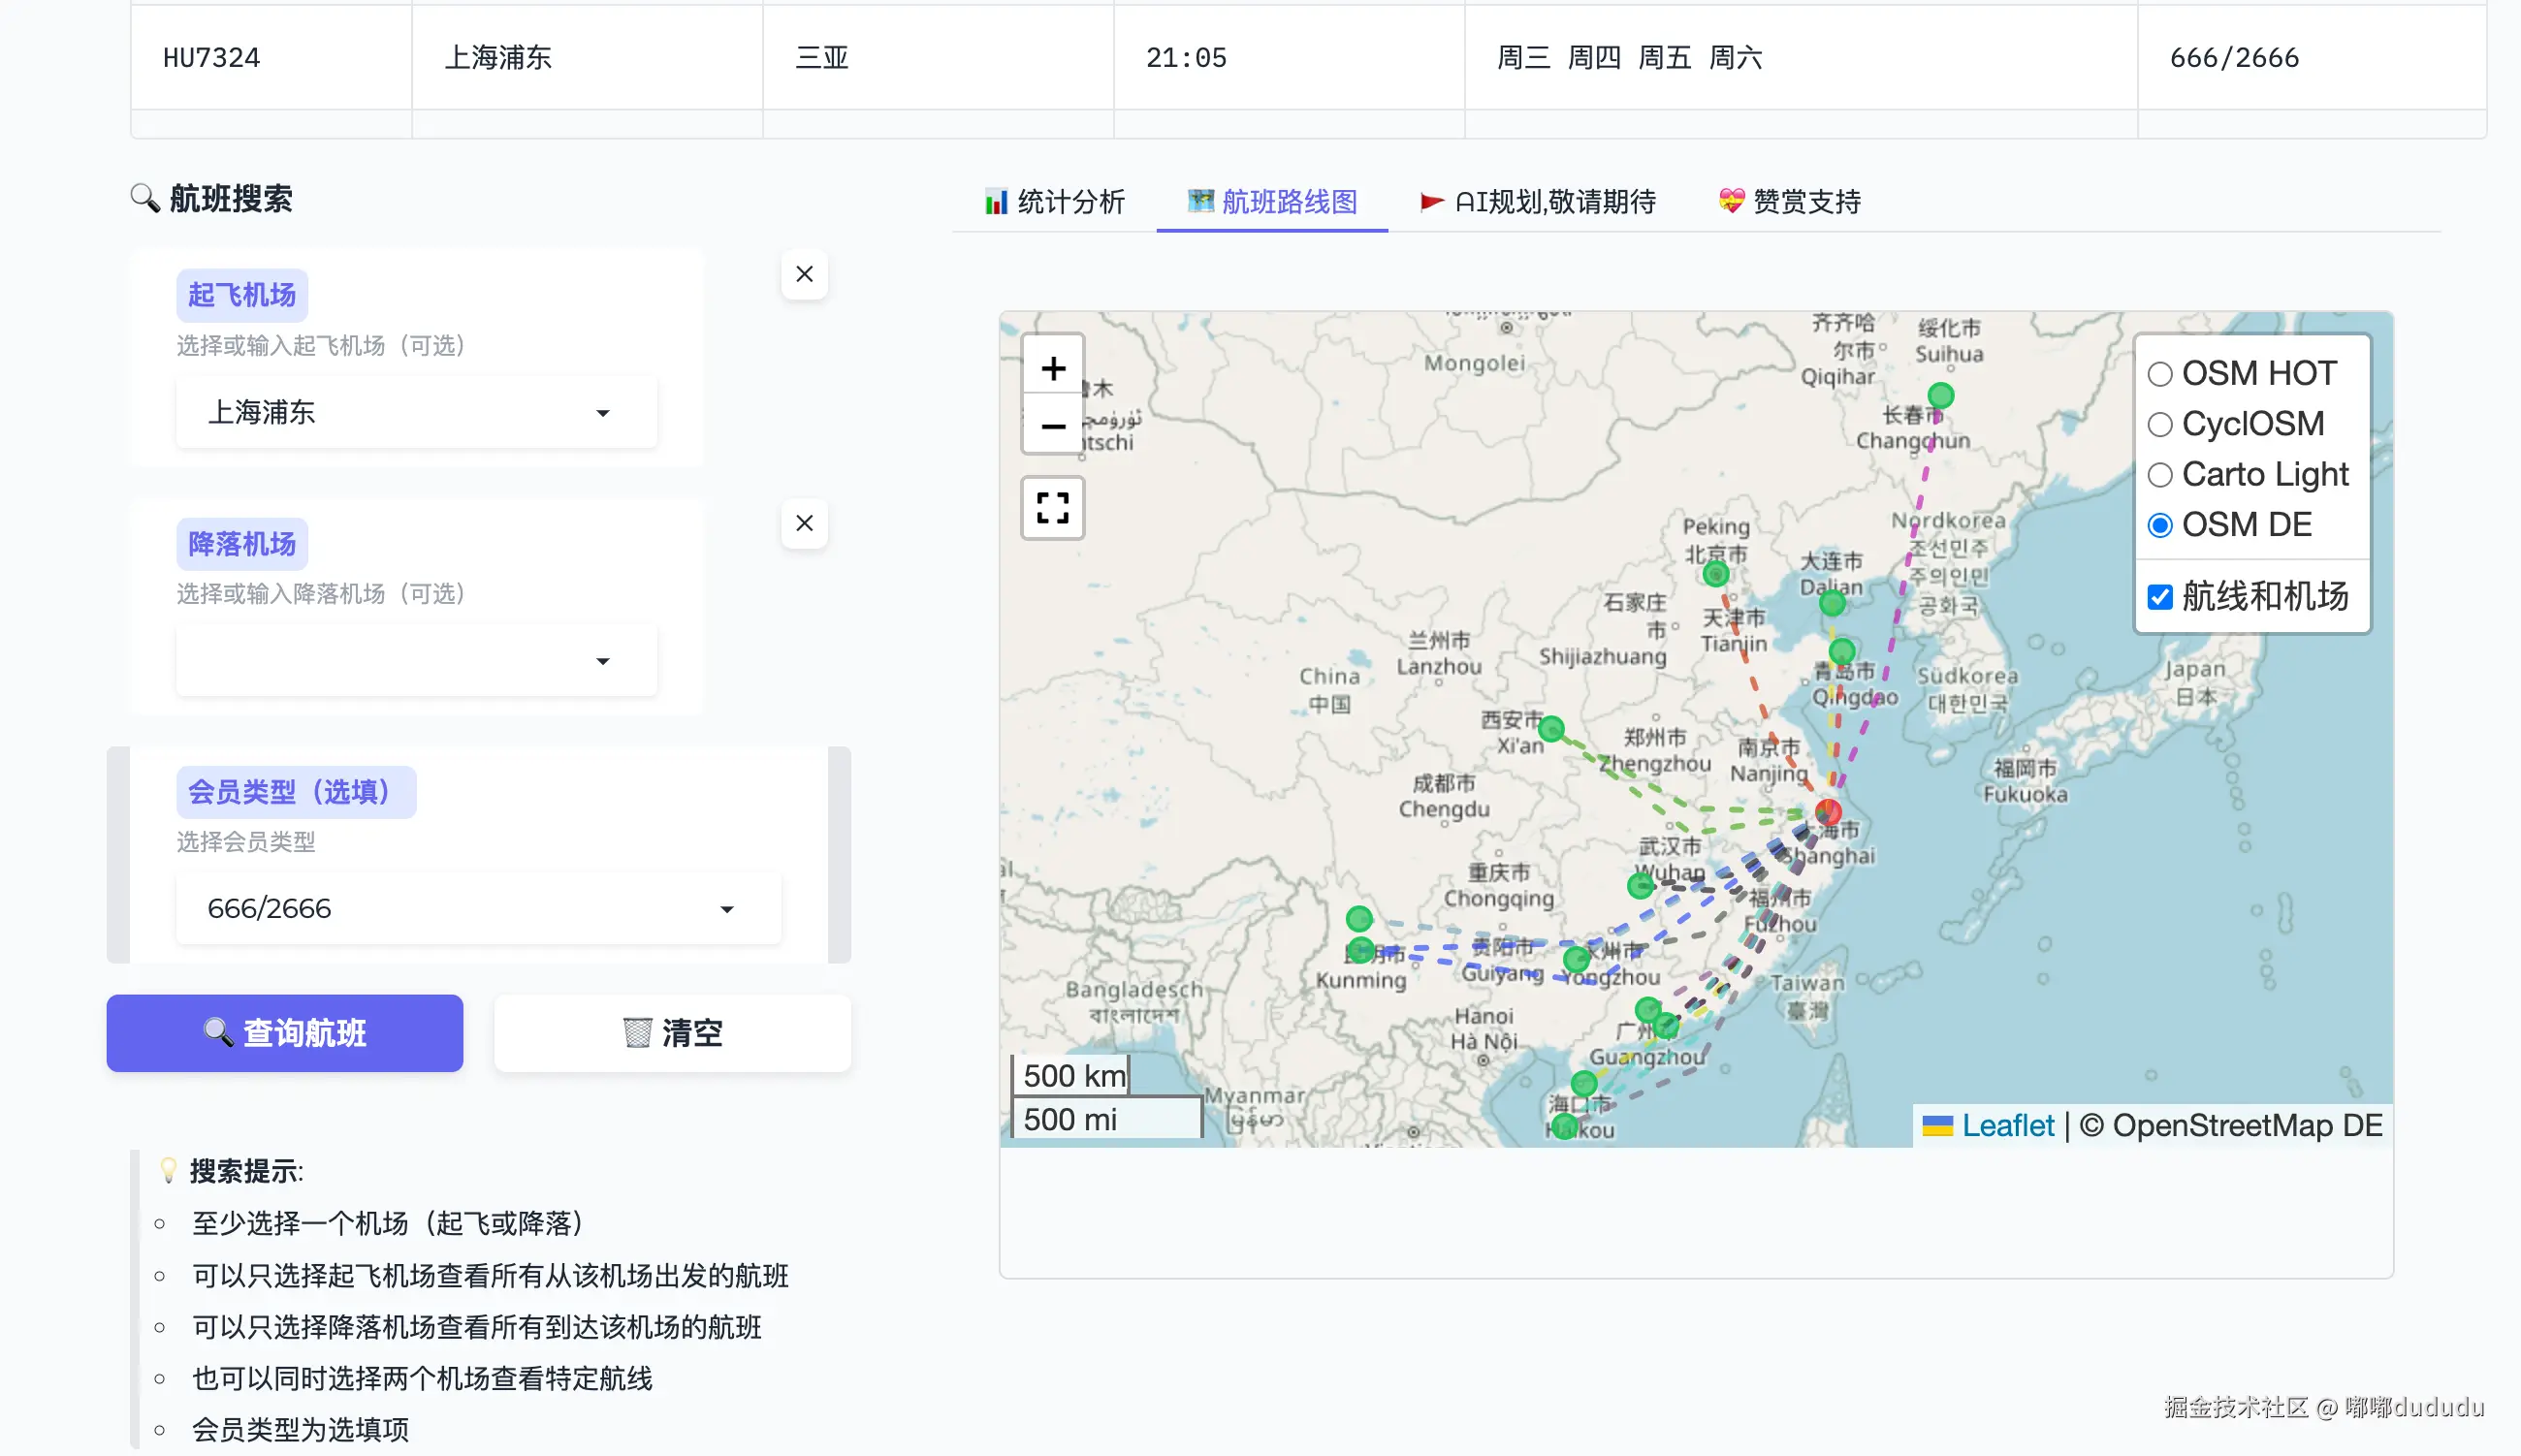Select the OSM HOT map layer
Viewport: 2521px width, 1456px height.
[2160, 374]
